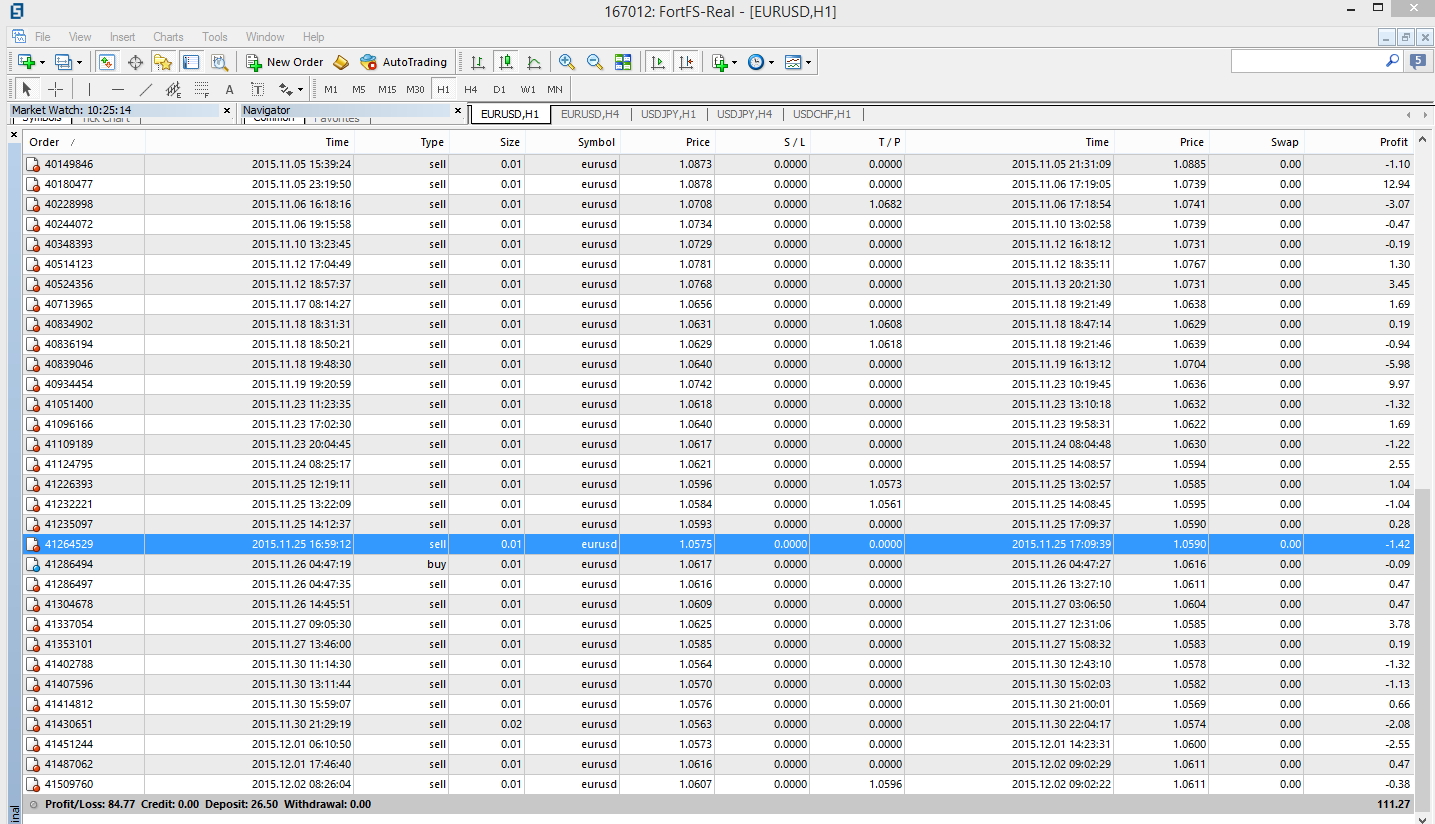
Task: Switch to the USDJPY,H1 chart tab
Action: (668, 114)
